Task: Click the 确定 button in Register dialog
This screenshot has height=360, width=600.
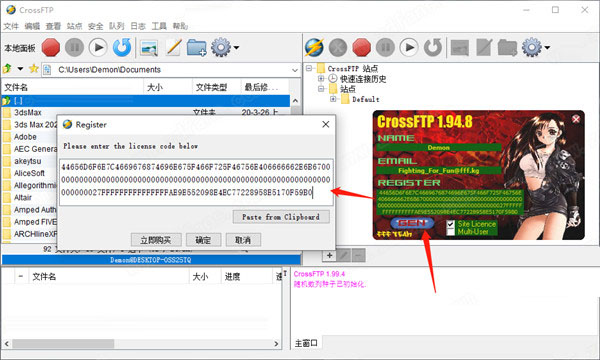Action: (203, 240)
